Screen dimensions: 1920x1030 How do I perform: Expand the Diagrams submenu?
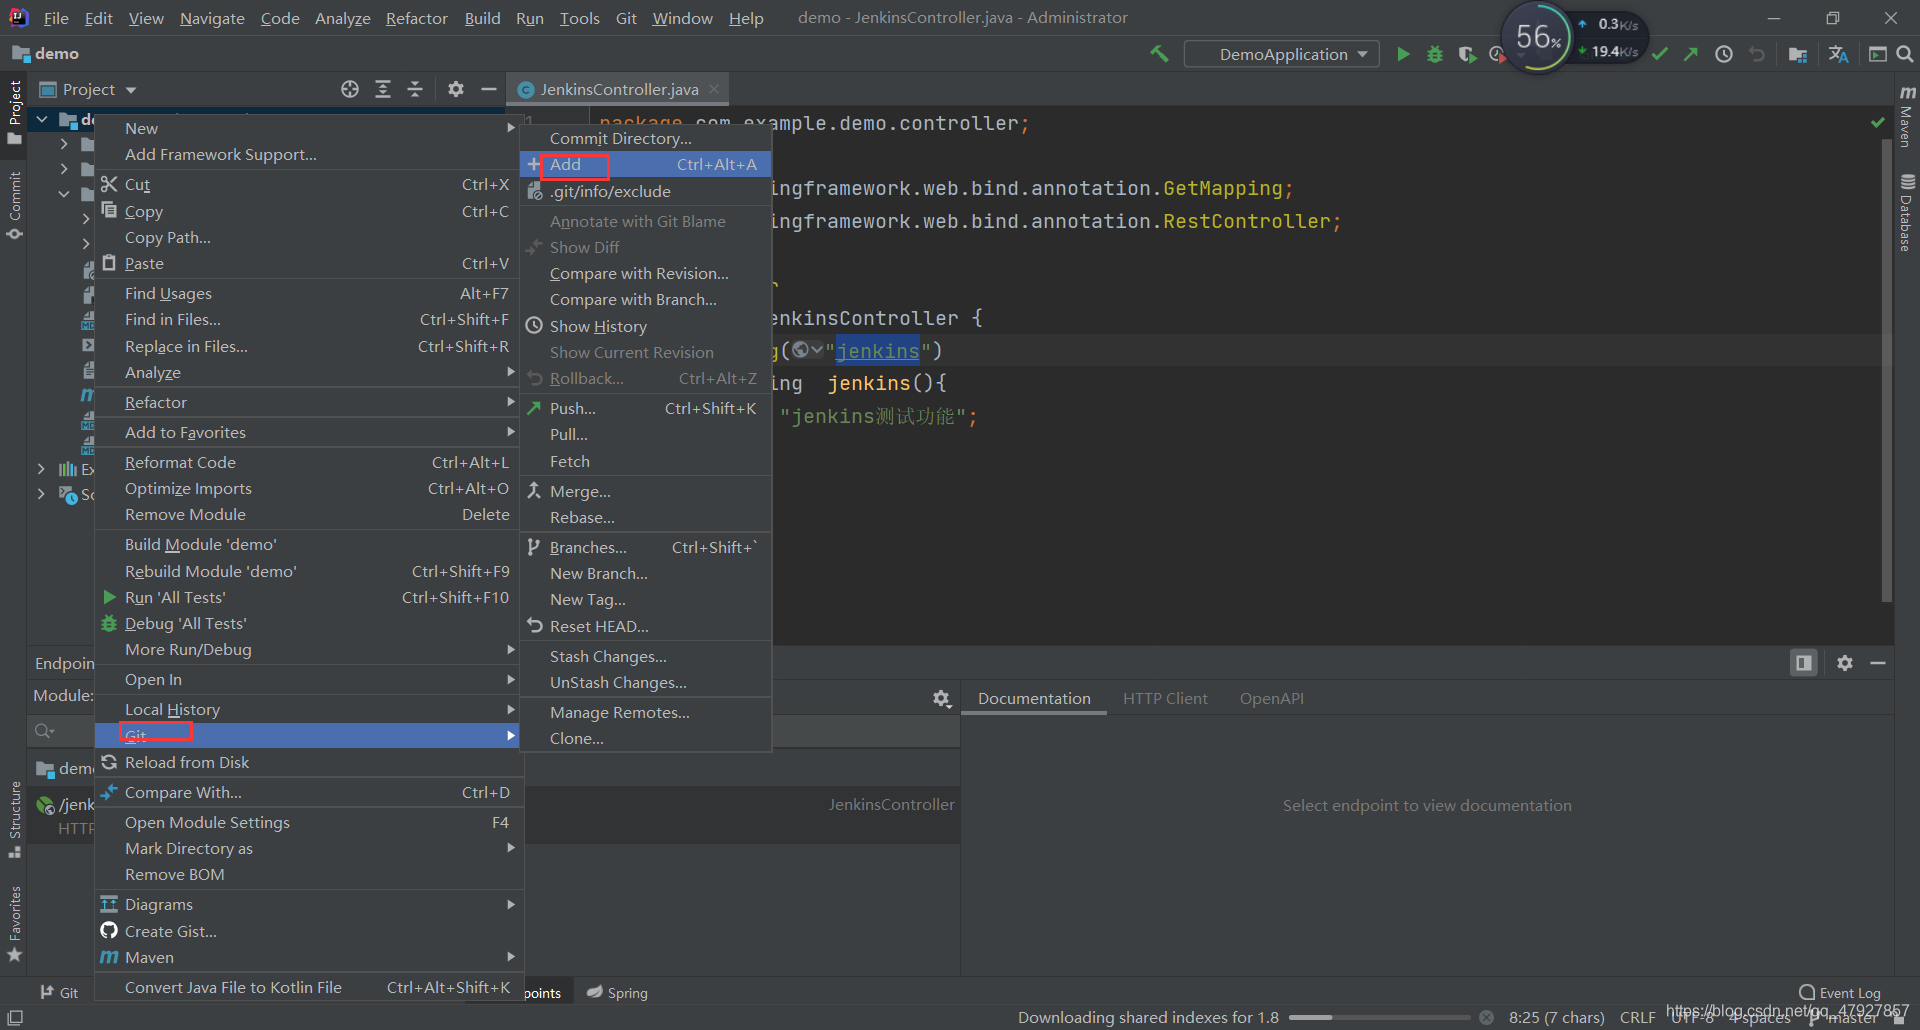click(x=309, y=904)
